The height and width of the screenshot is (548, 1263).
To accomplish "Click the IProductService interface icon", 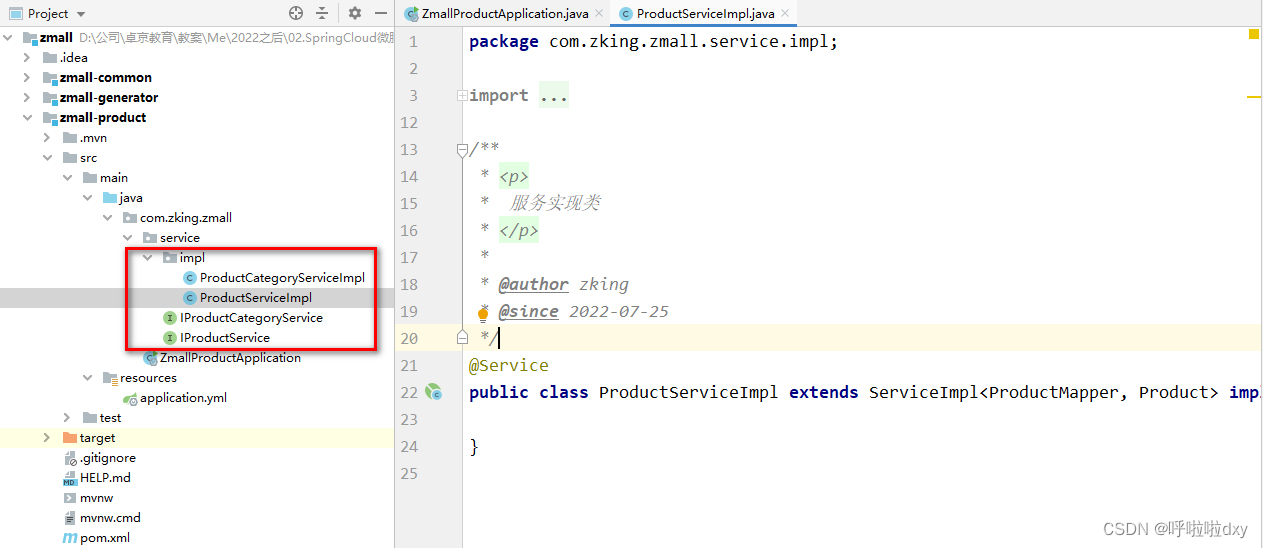I will click(169, 338).
